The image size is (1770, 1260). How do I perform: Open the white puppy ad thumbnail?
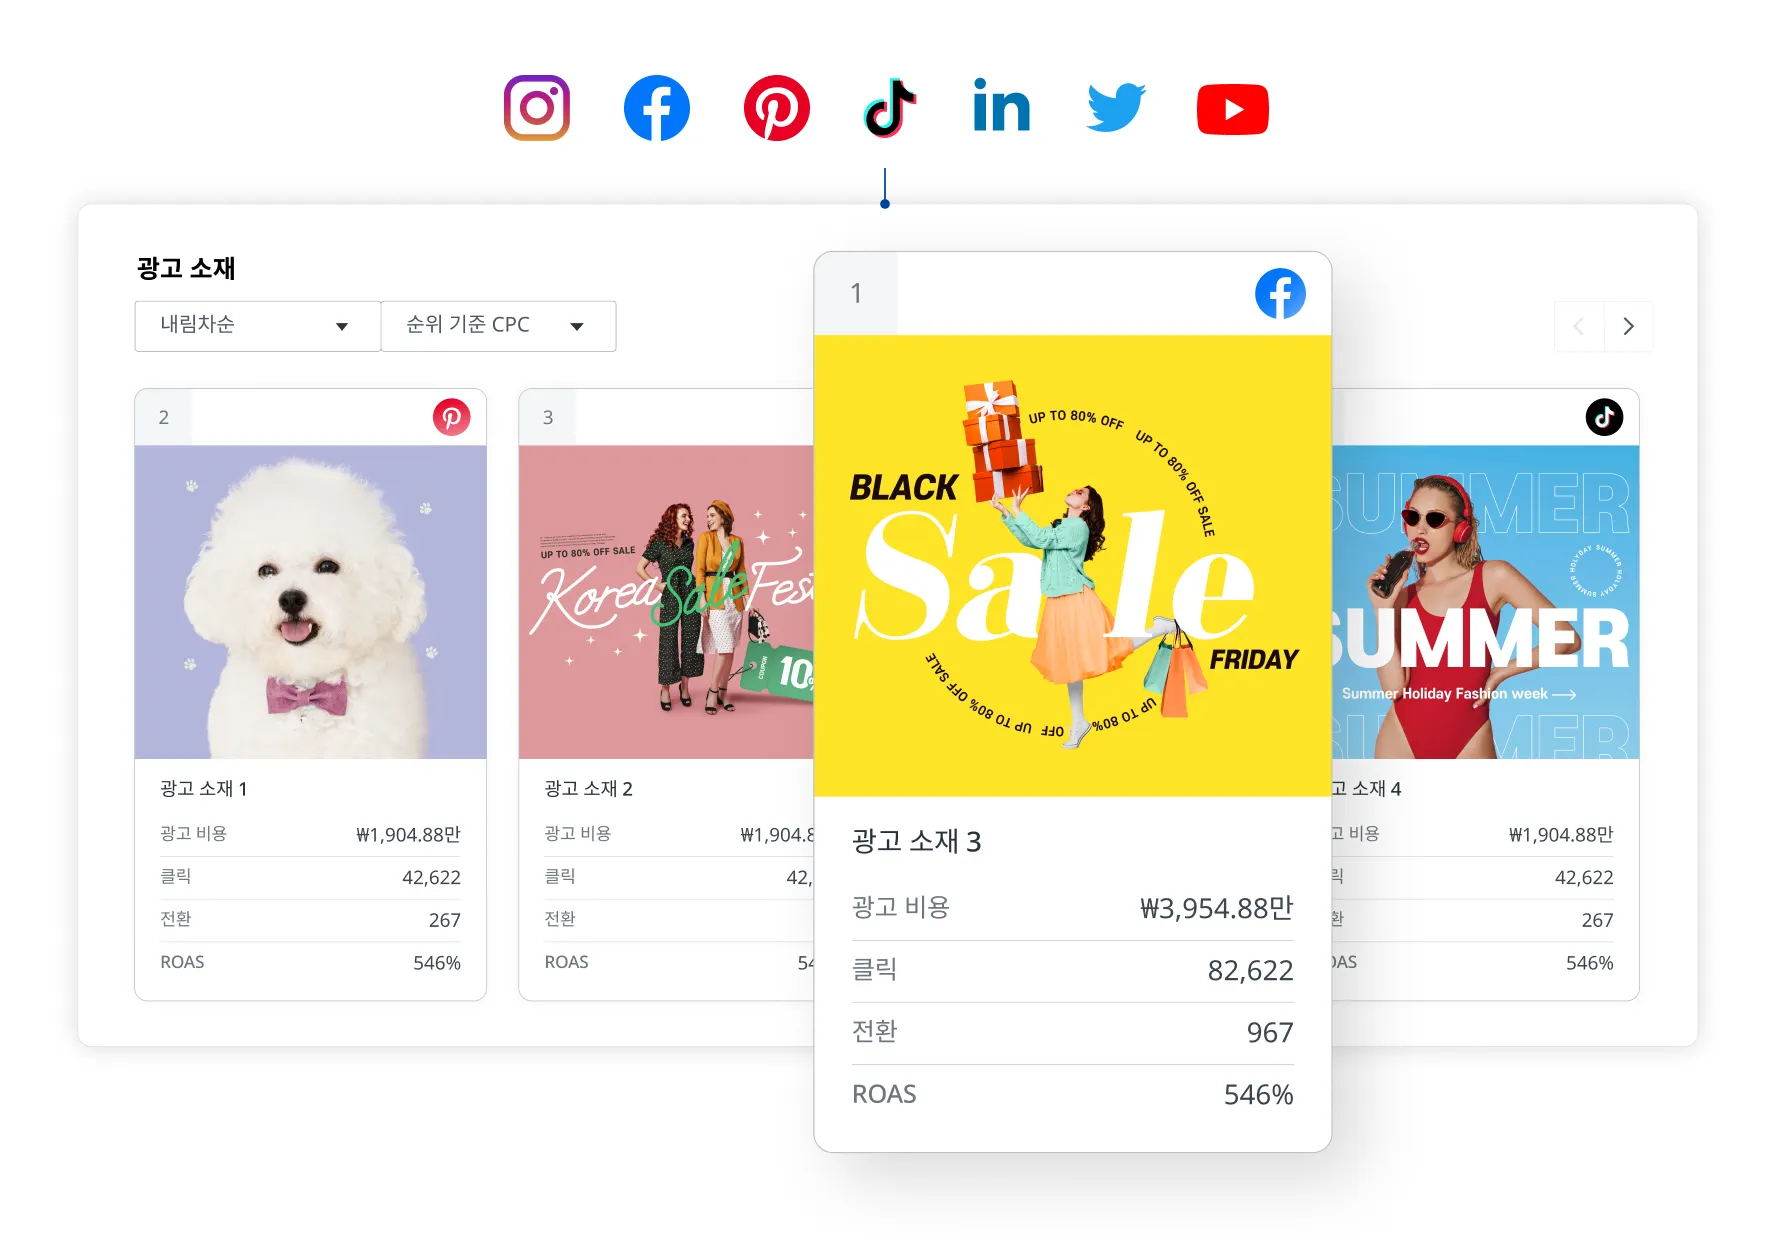[x=311, y=602]
